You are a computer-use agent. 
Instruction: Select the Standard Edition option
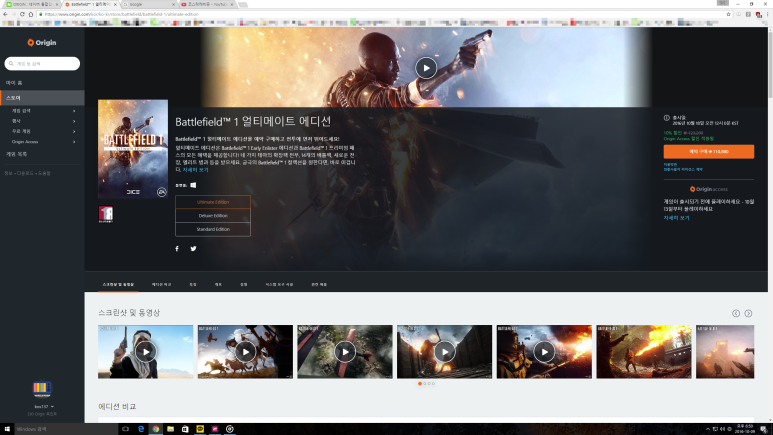[213, 229]
